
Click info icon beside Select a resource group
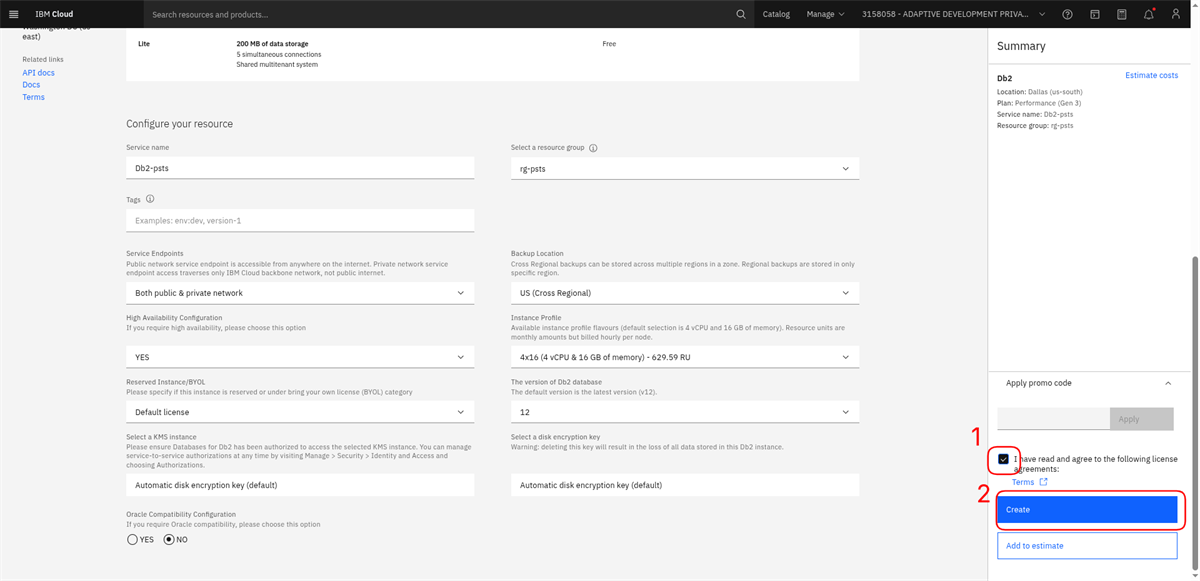[x=593, y=148]
